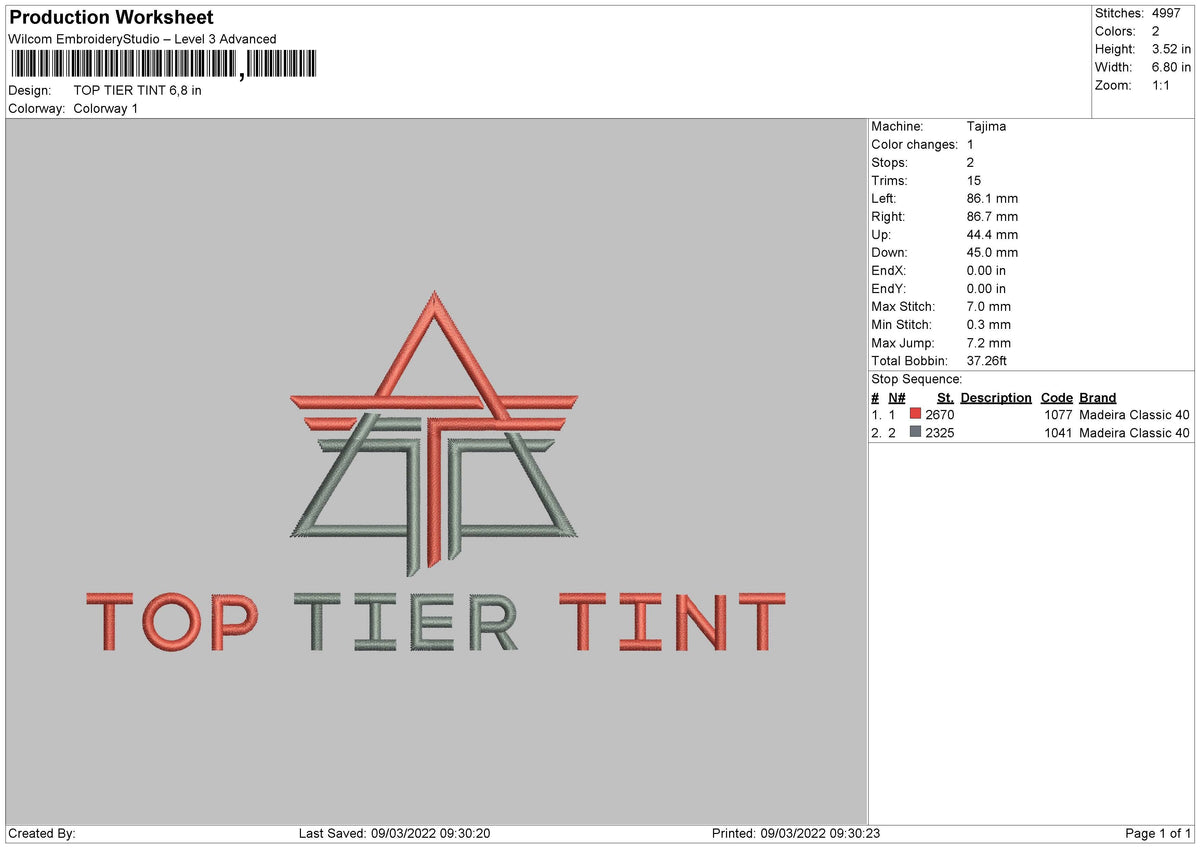This screenshot has width=1200, height=848.
Task: Click the red 2670 thread color swatch
Action: tap(915, 414)
